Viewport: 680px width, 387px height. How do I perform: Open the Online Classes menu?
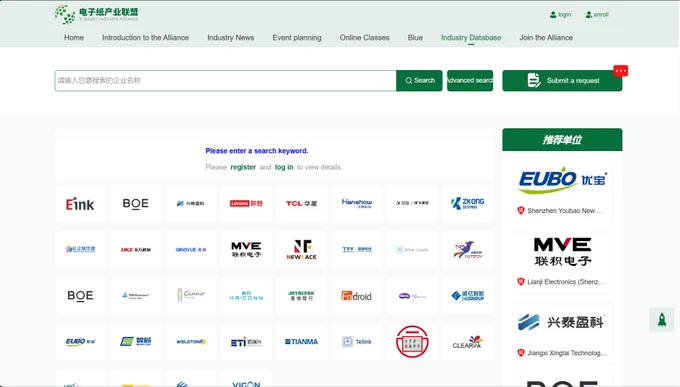[365, 38]
